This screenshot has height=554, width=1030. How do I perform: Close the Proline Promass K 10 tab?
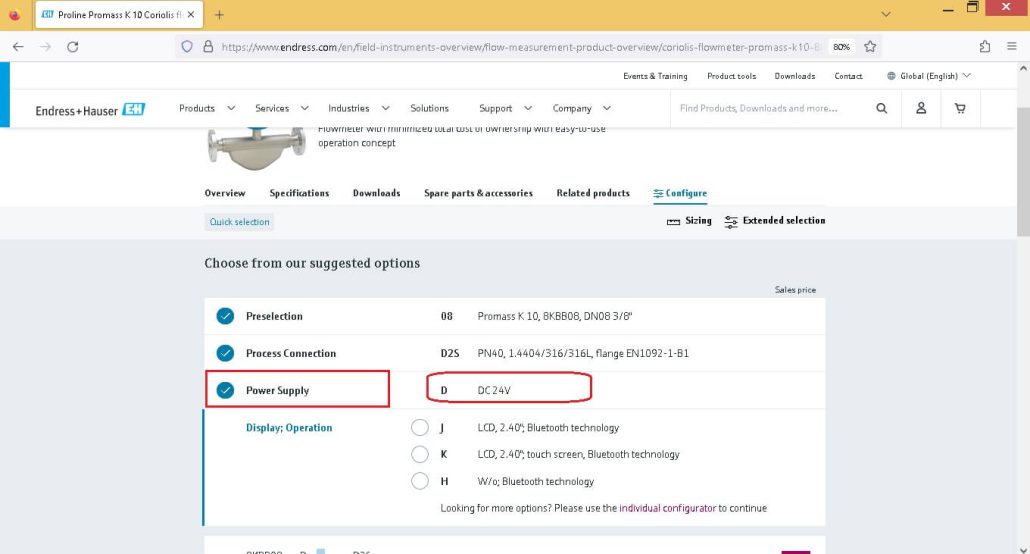[191, 14]
